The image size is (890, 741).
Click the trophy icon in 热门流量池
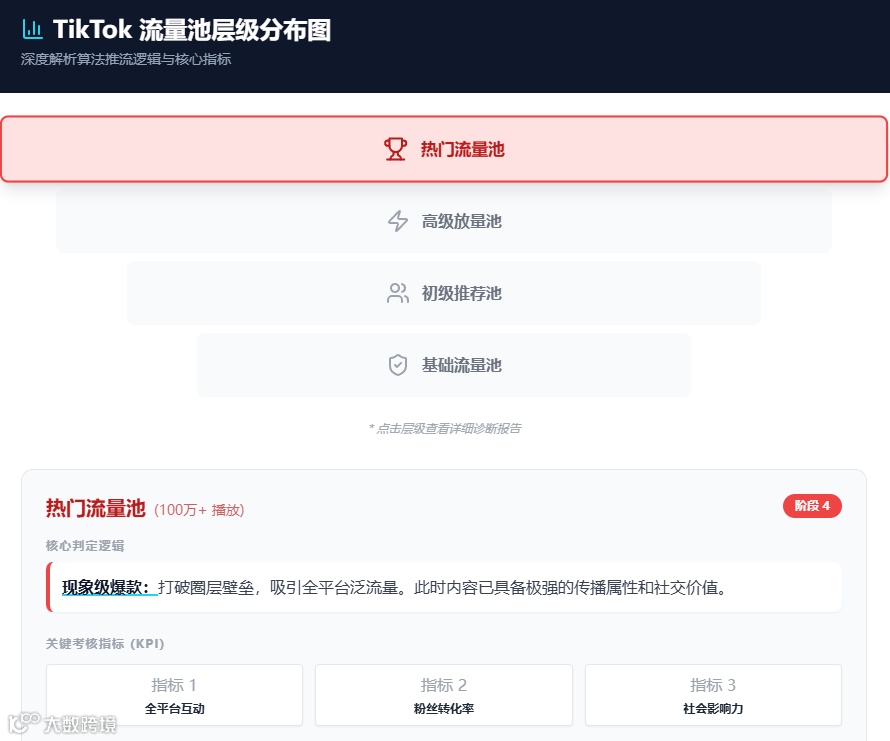[395, 149]
